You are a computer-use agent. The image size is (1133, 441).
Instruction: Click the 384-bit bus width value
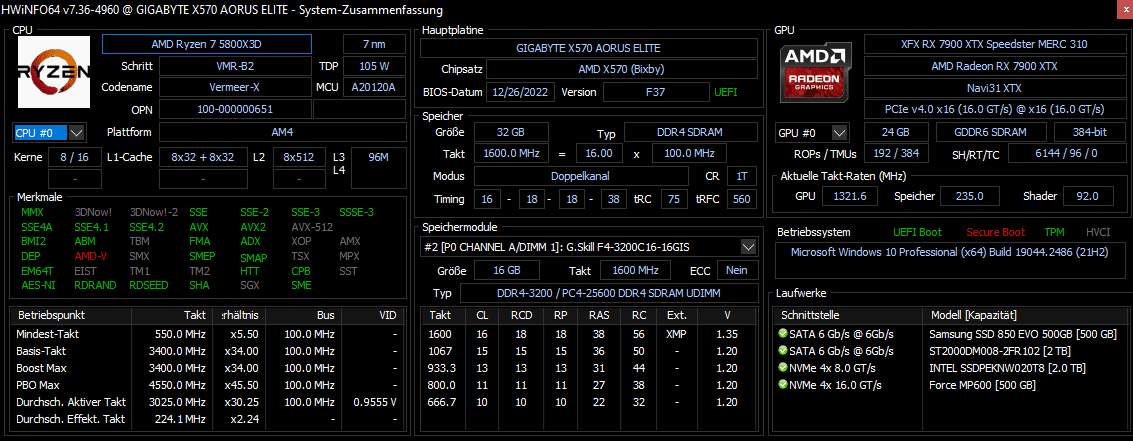coord(1088,132)
